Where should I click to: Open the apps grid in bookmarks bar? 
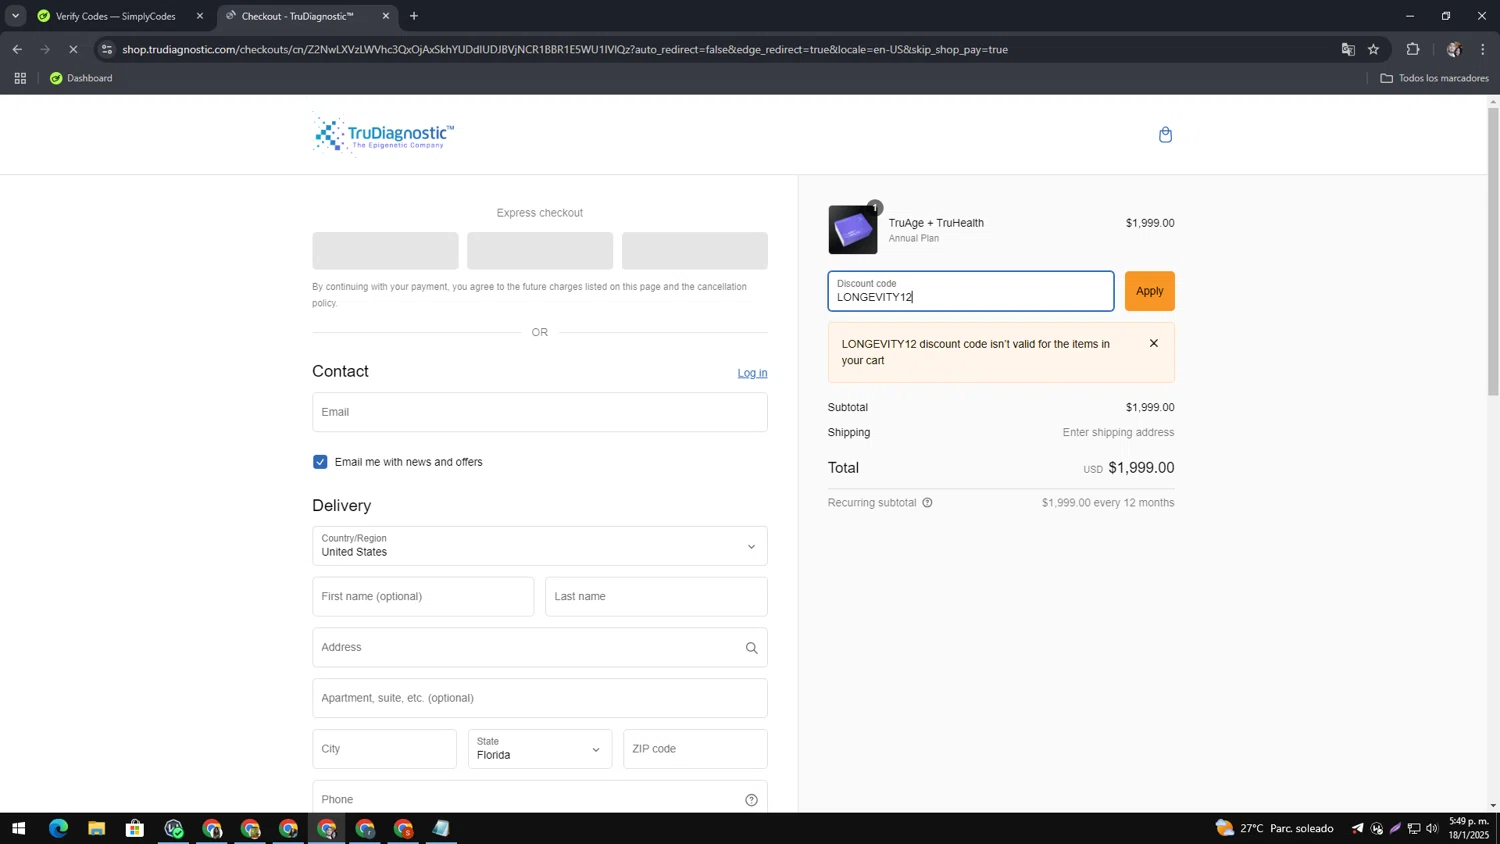[20, 78]
